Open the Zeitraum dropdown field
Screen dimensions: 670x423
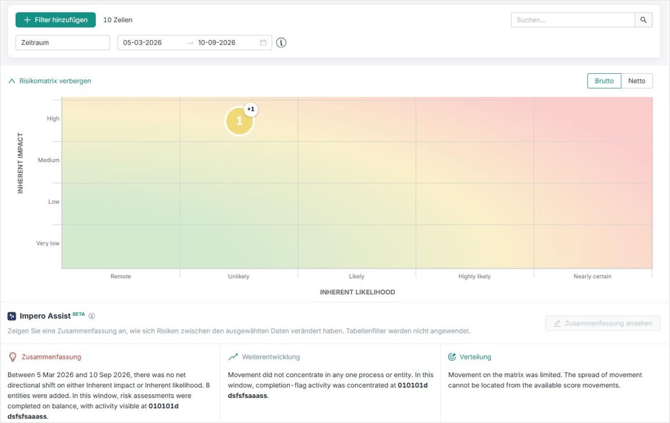click(x=63, y=43)
